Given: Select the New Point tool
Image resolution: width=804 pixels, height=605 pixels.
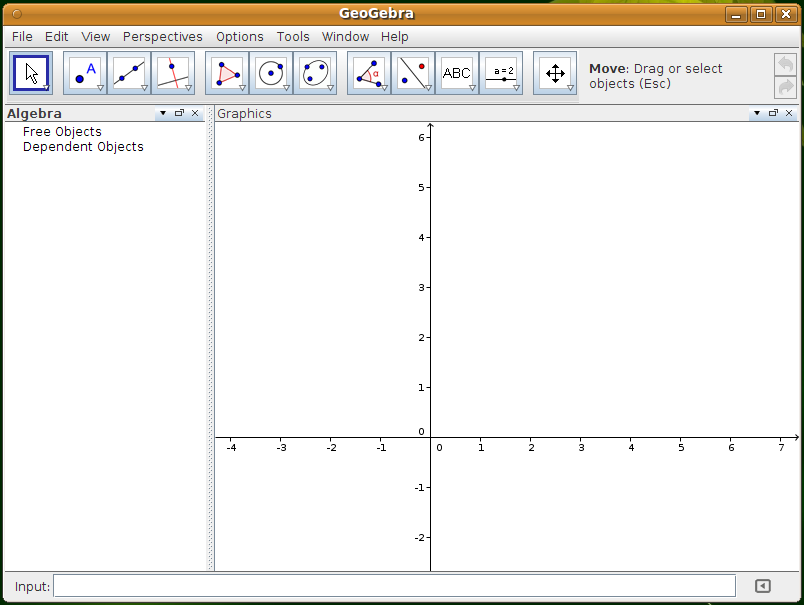Looking at the screenshot, I should tap(85, 73).
